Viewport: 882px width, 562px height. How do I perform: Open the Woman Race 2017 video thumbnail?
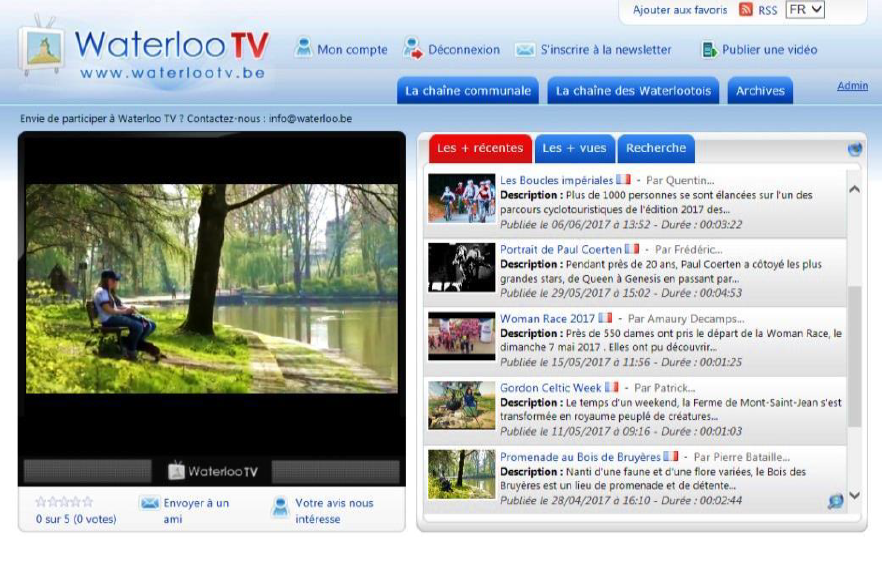point(462,335)
